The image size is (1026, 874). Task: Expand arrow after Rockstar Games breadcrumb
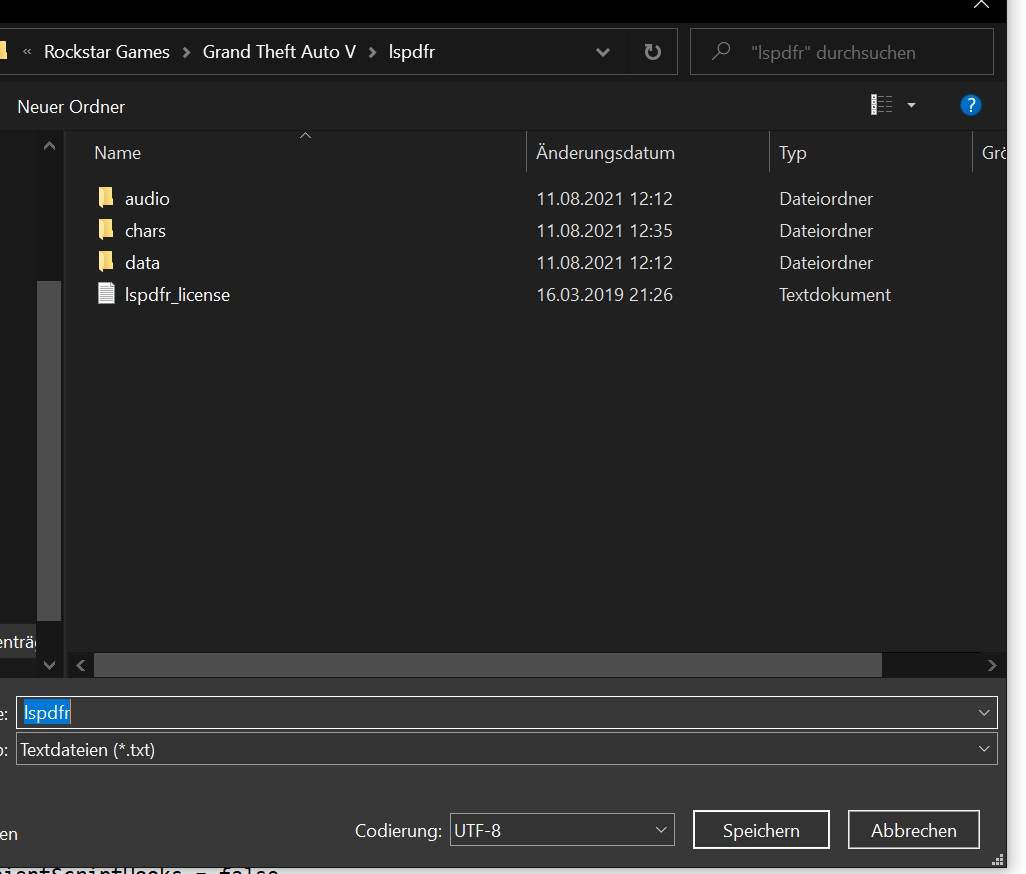(186, 52)
